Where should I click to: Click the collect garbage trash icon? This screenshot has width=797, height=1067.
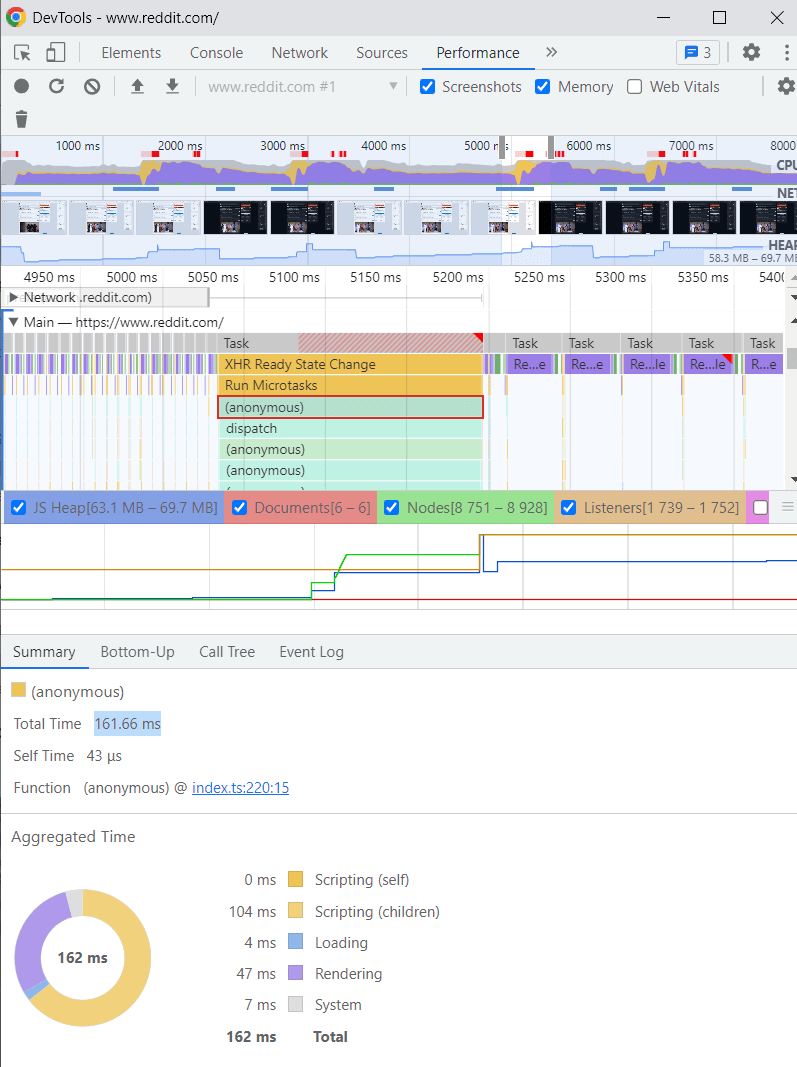22,119
